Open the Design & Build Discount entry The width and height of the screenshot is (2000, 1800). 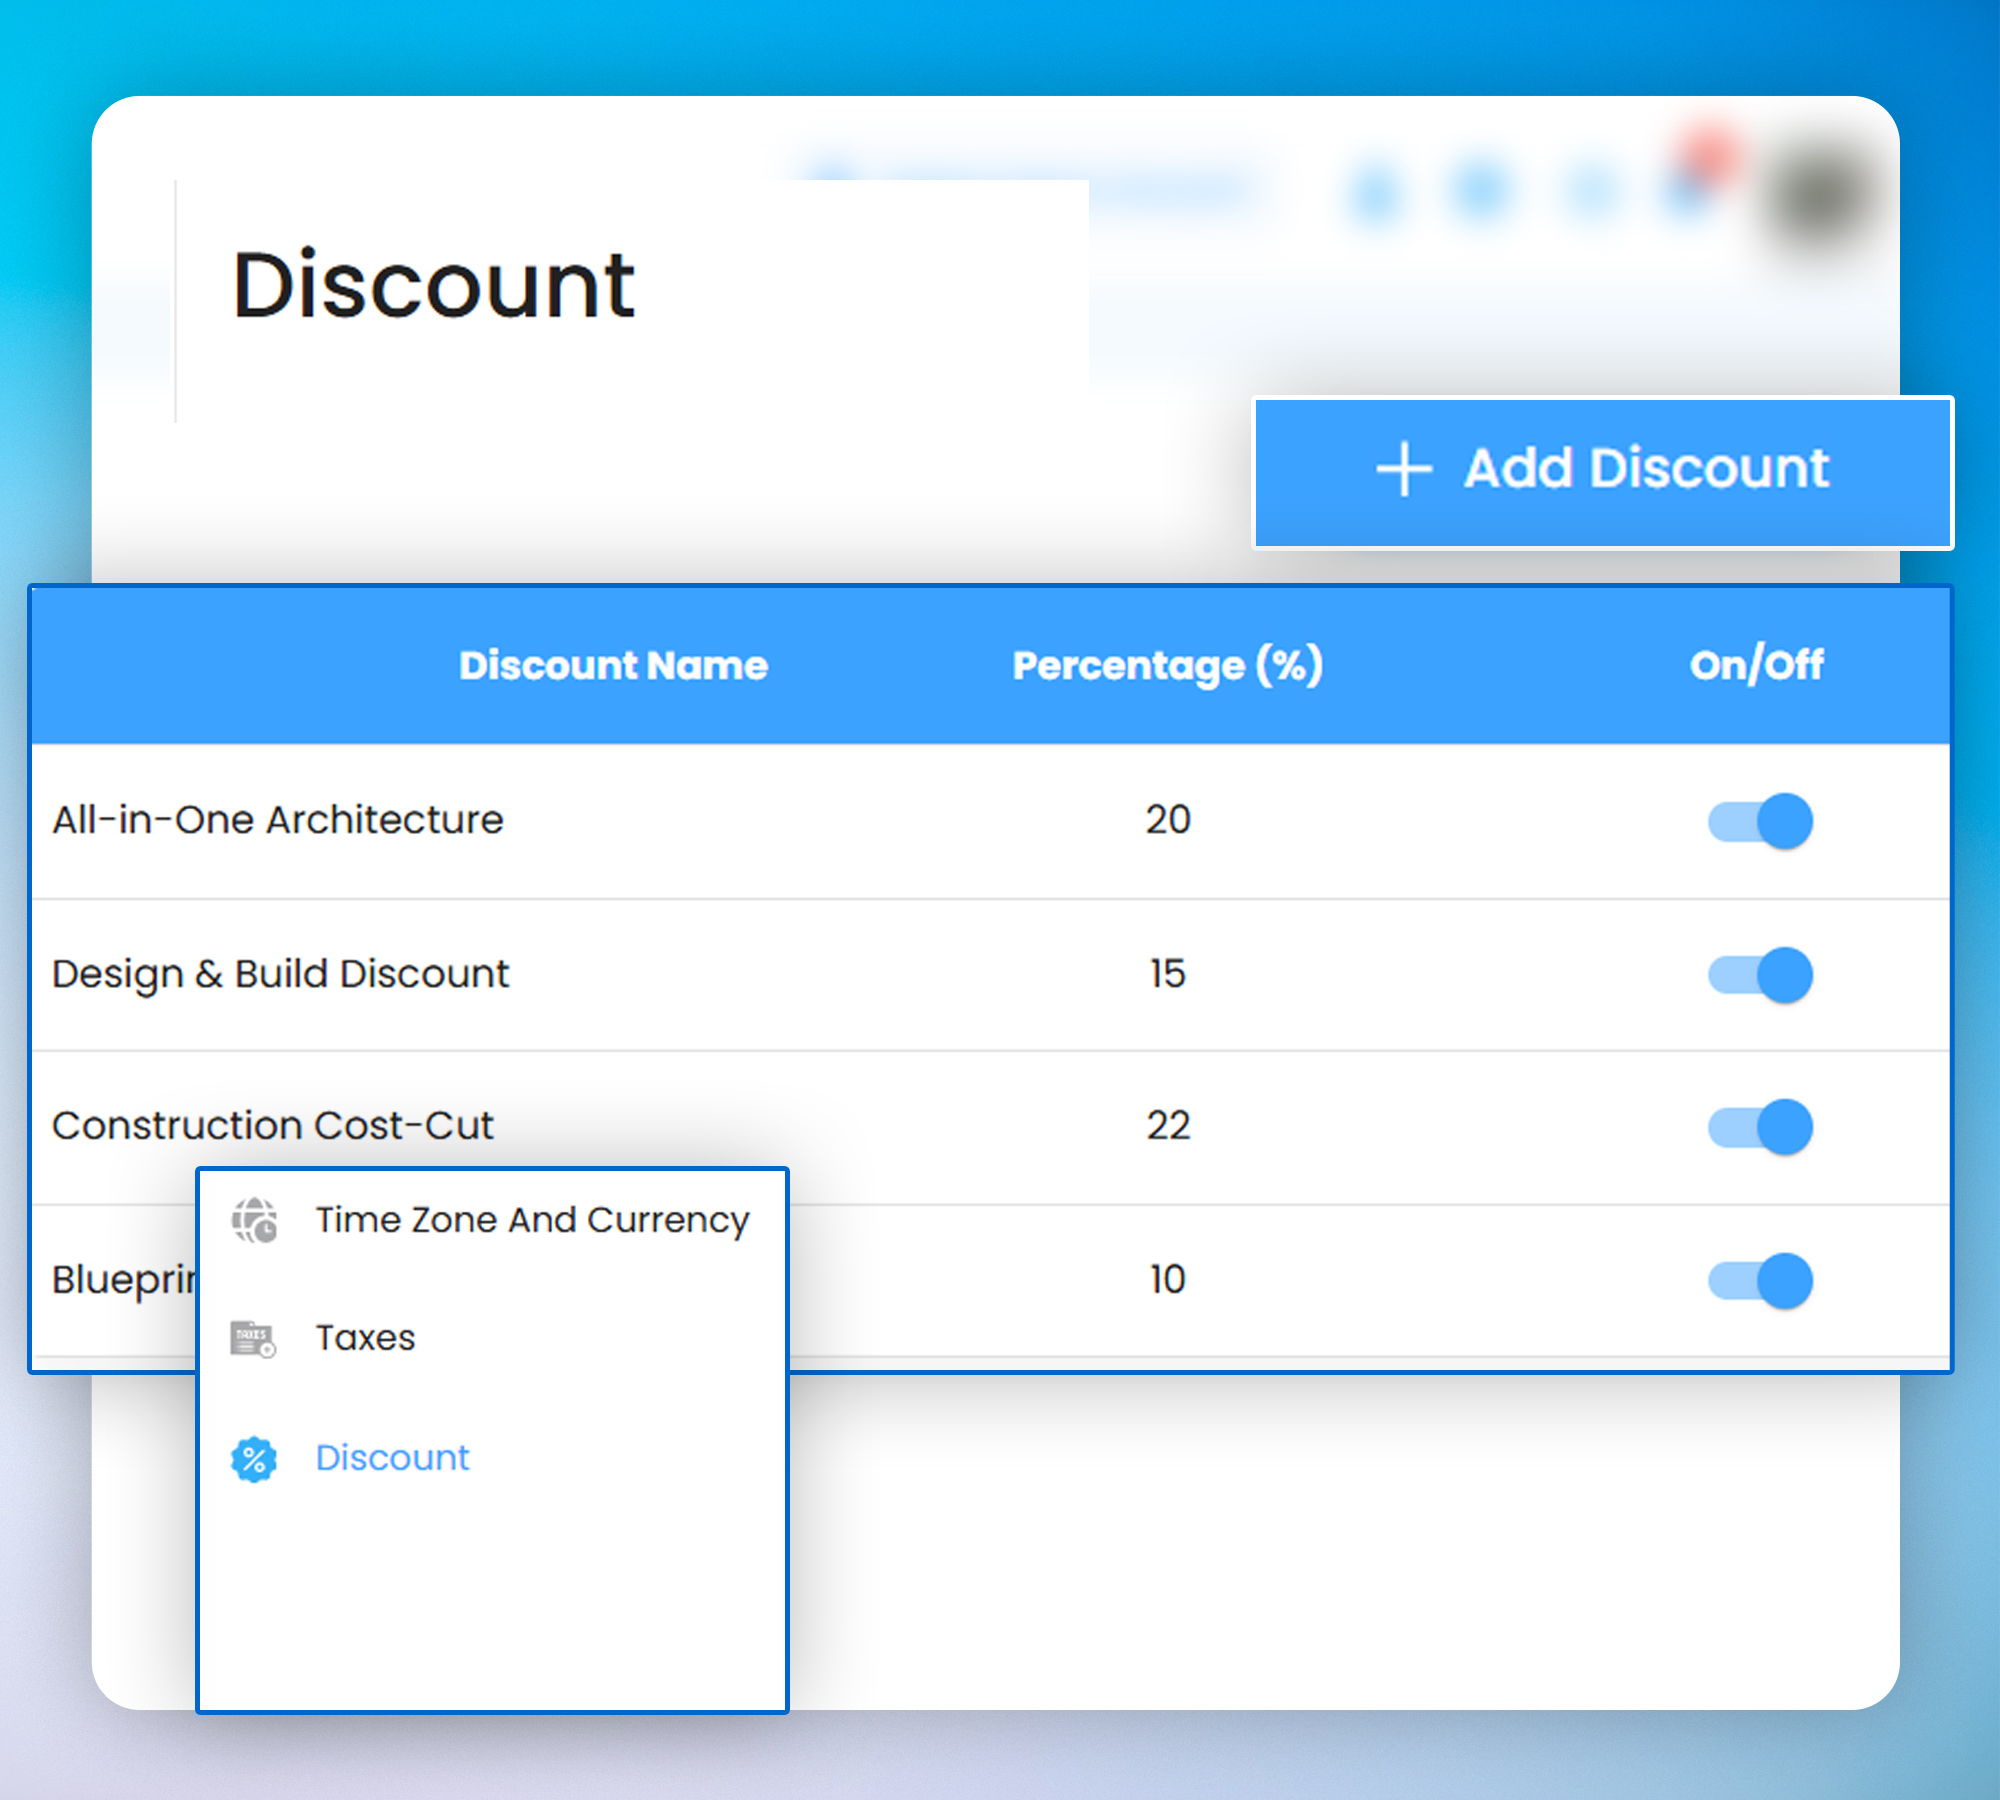point(280,974)
